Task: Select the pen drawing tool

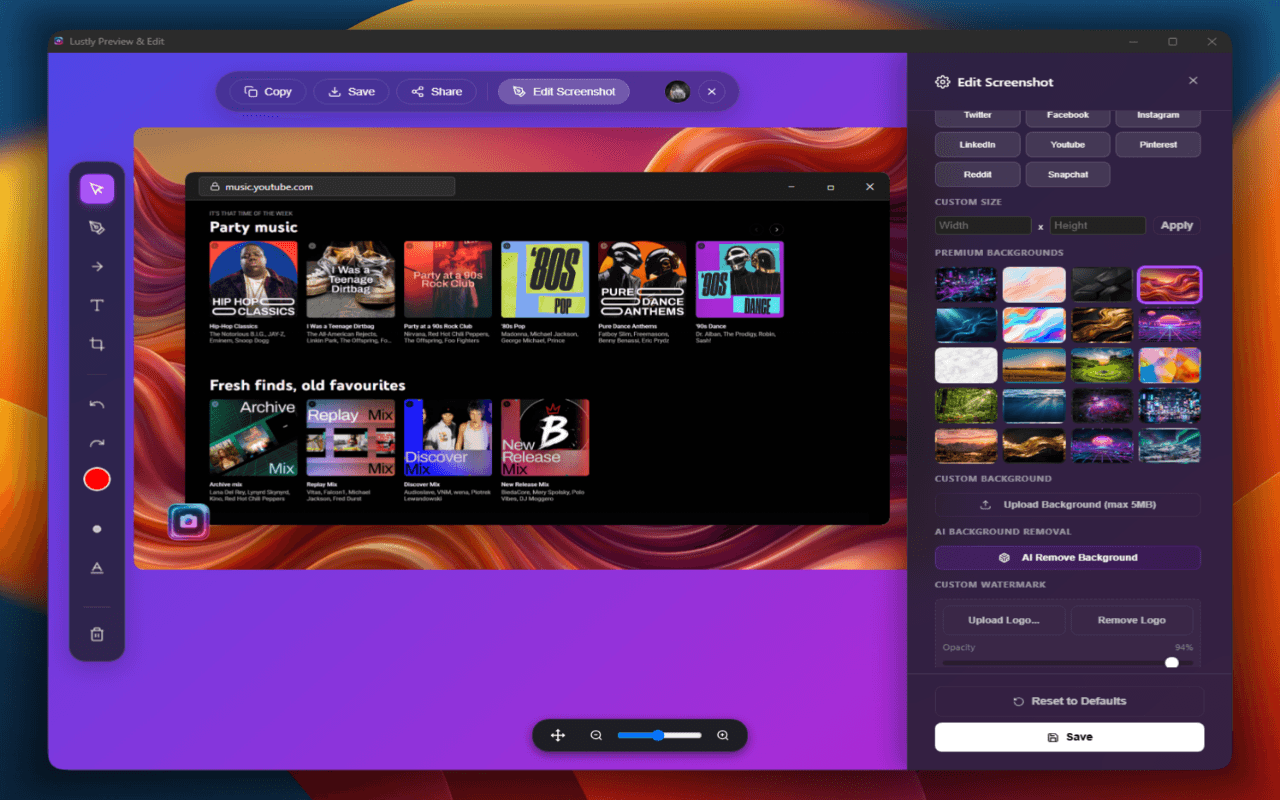Action: pyautogui.click(x=97, y=228)
